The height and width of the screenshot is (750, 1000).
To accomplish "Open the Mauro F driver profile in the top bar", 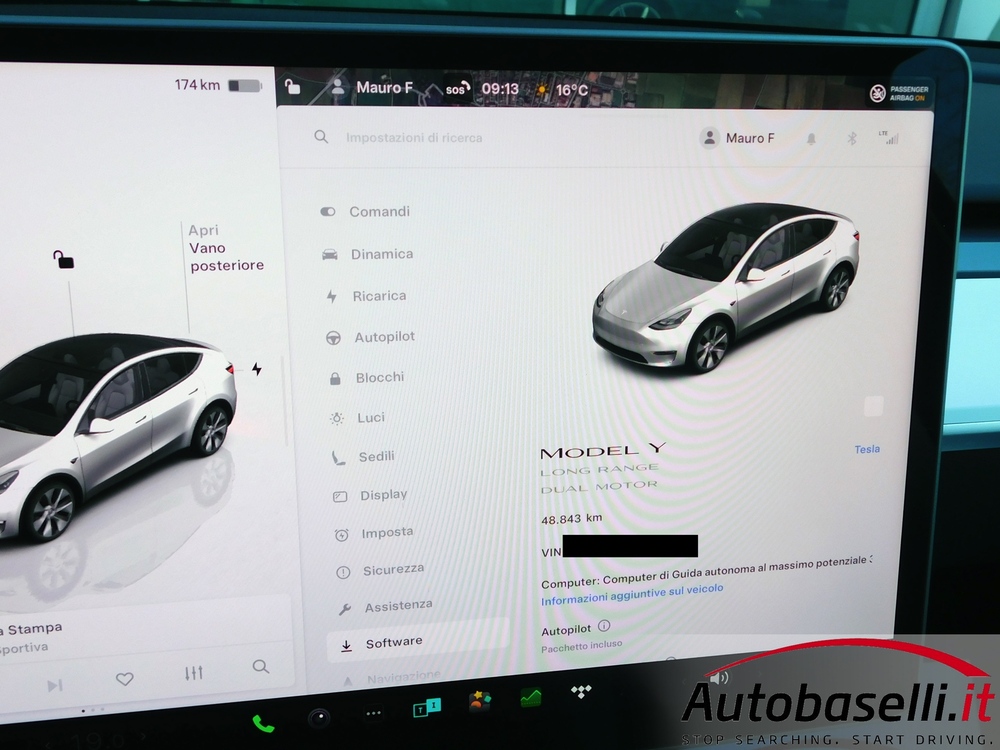I will point(372,87).
